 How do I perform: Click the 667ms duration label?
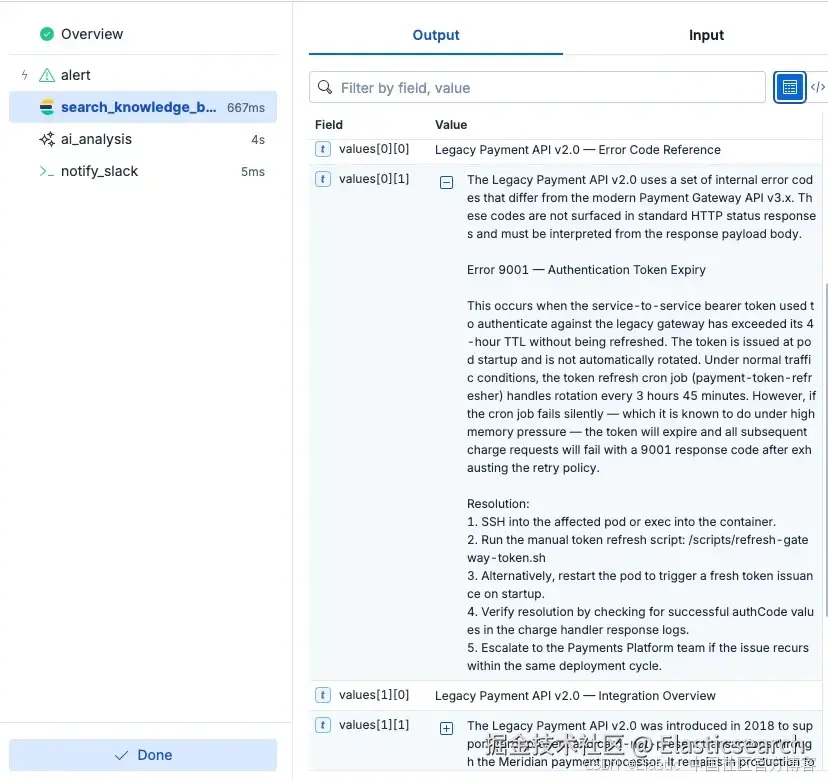pos(246,108)
